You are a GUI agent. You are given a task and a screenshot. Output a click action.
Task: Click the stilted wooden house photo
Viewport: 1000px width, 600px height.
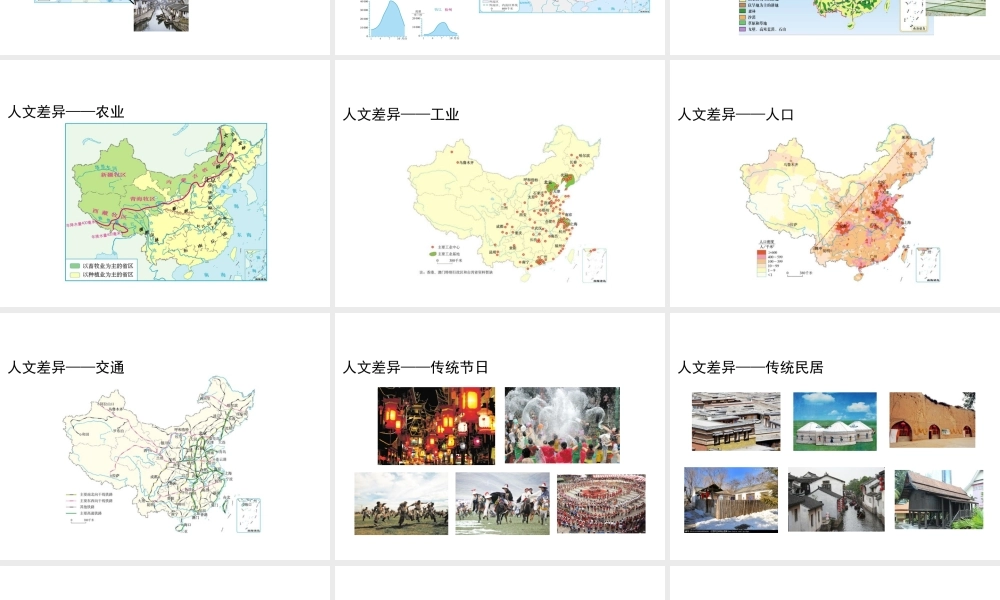pos(939,500)
